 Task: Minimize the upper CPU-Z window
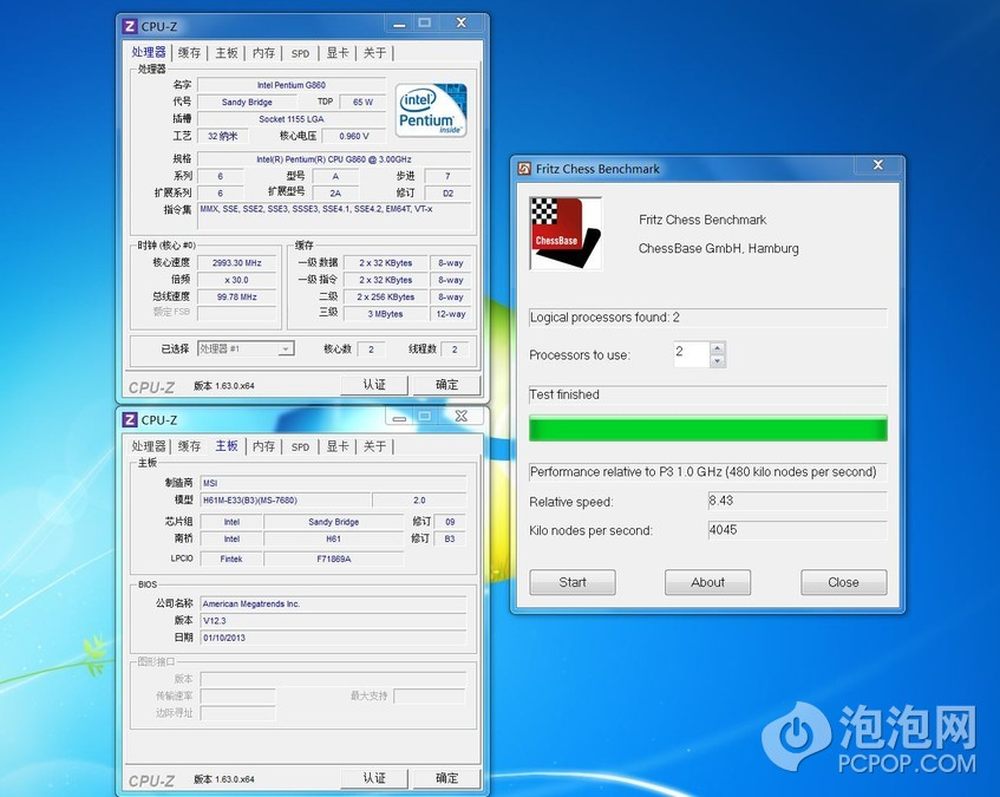coord(400,24)
